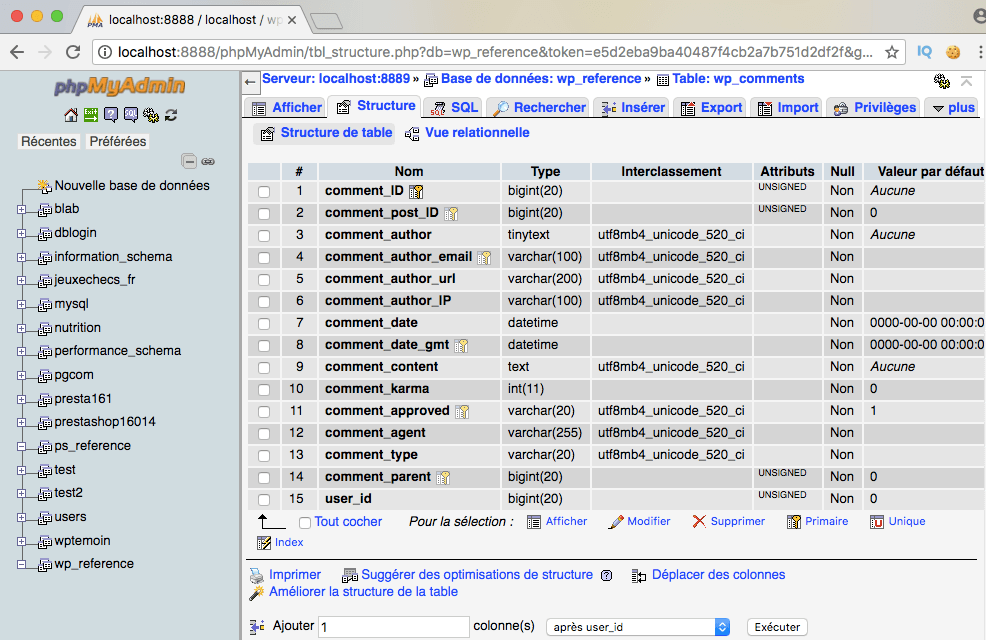The width and height of the screenshot is (986, 640).
Task: Click the help question mark after Suggérer
Action: 606,575
